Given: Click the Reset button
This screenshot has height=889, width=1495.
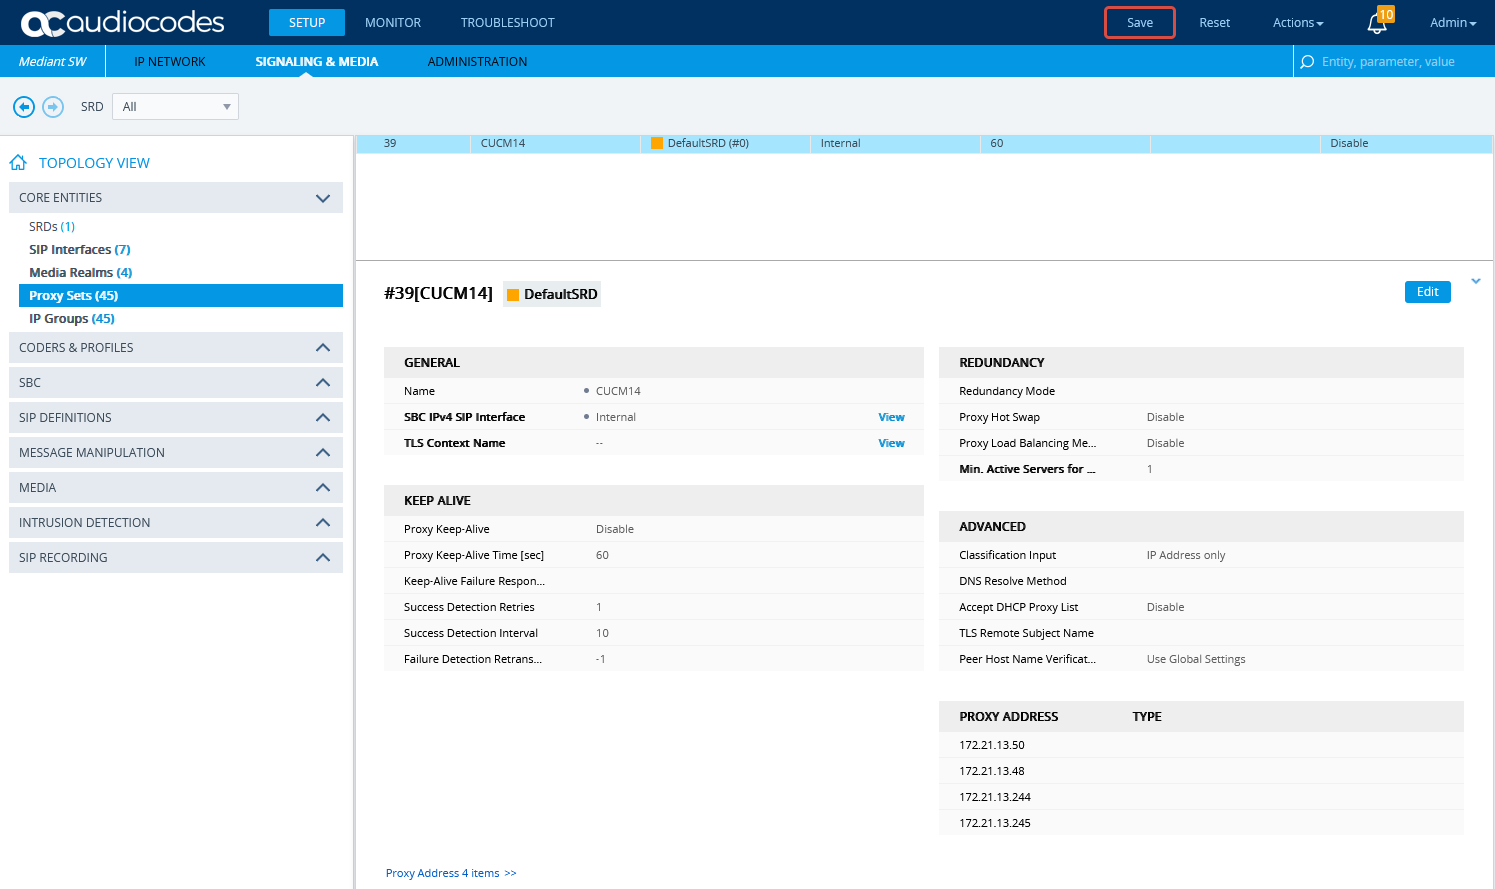Looking at the screenshot, I should [x=1215, y=23].
